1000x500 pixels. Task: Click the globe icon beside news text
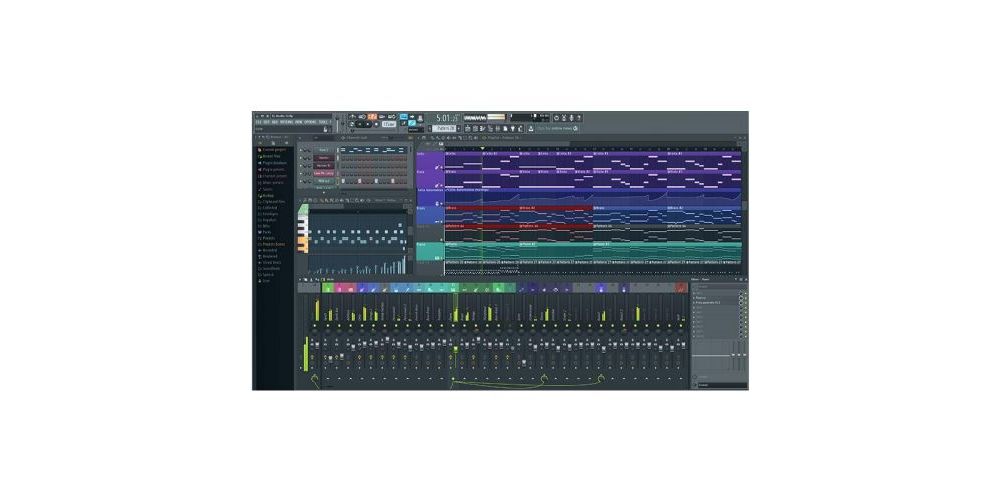point(575,129)
